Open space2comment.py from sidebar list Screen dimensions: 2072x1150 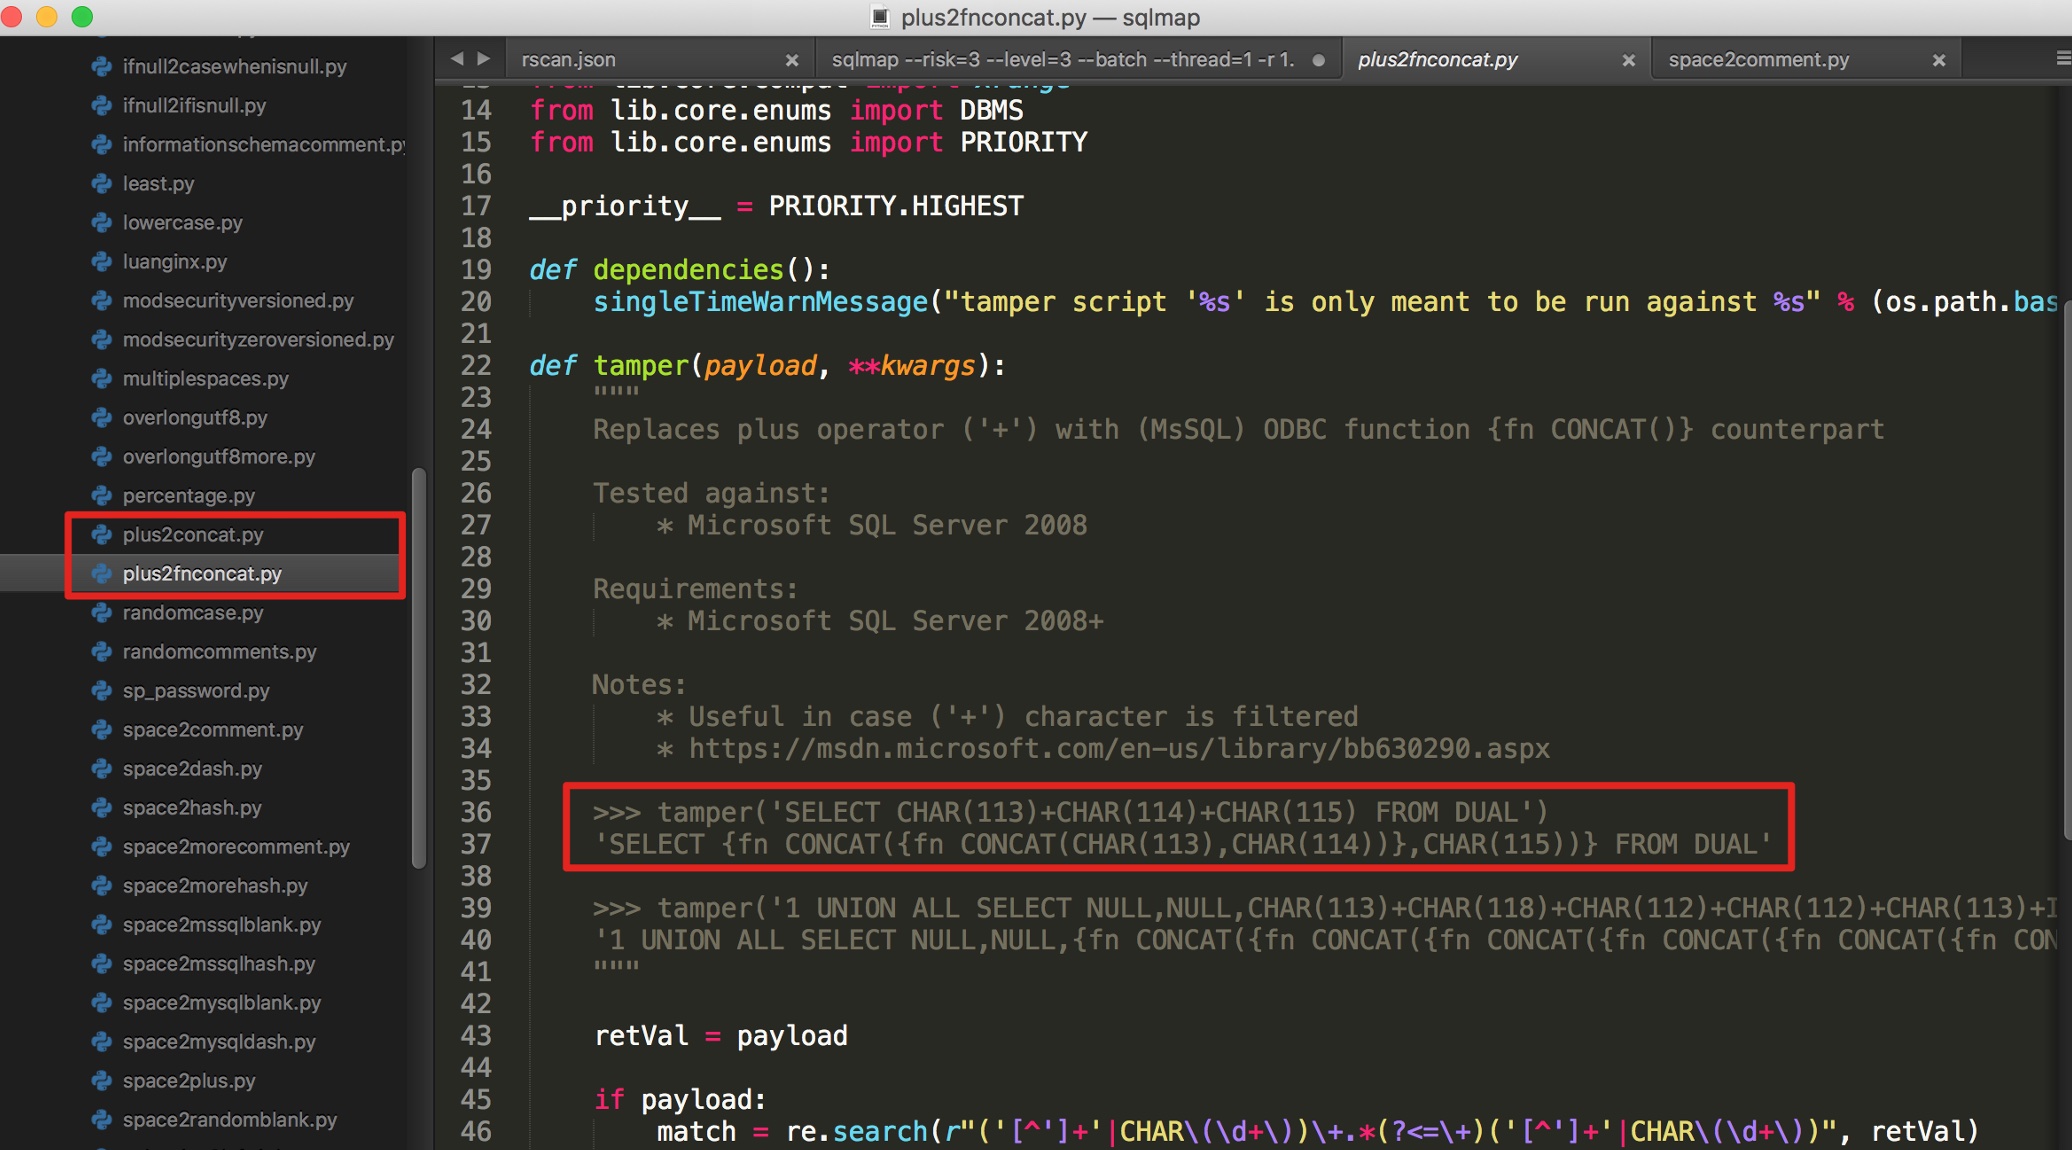point(213,730)
